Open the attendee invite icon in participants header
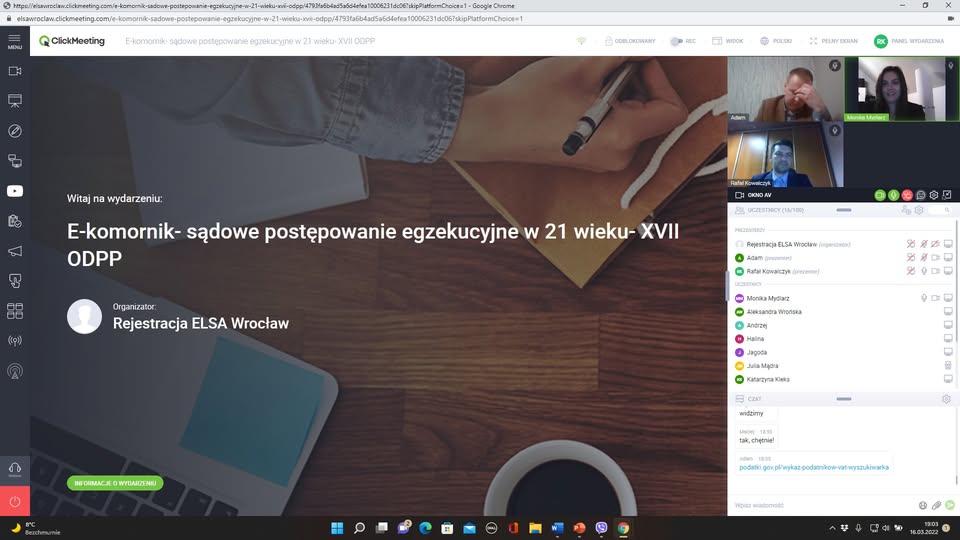The image size is (960, 540). coord(906,210)
